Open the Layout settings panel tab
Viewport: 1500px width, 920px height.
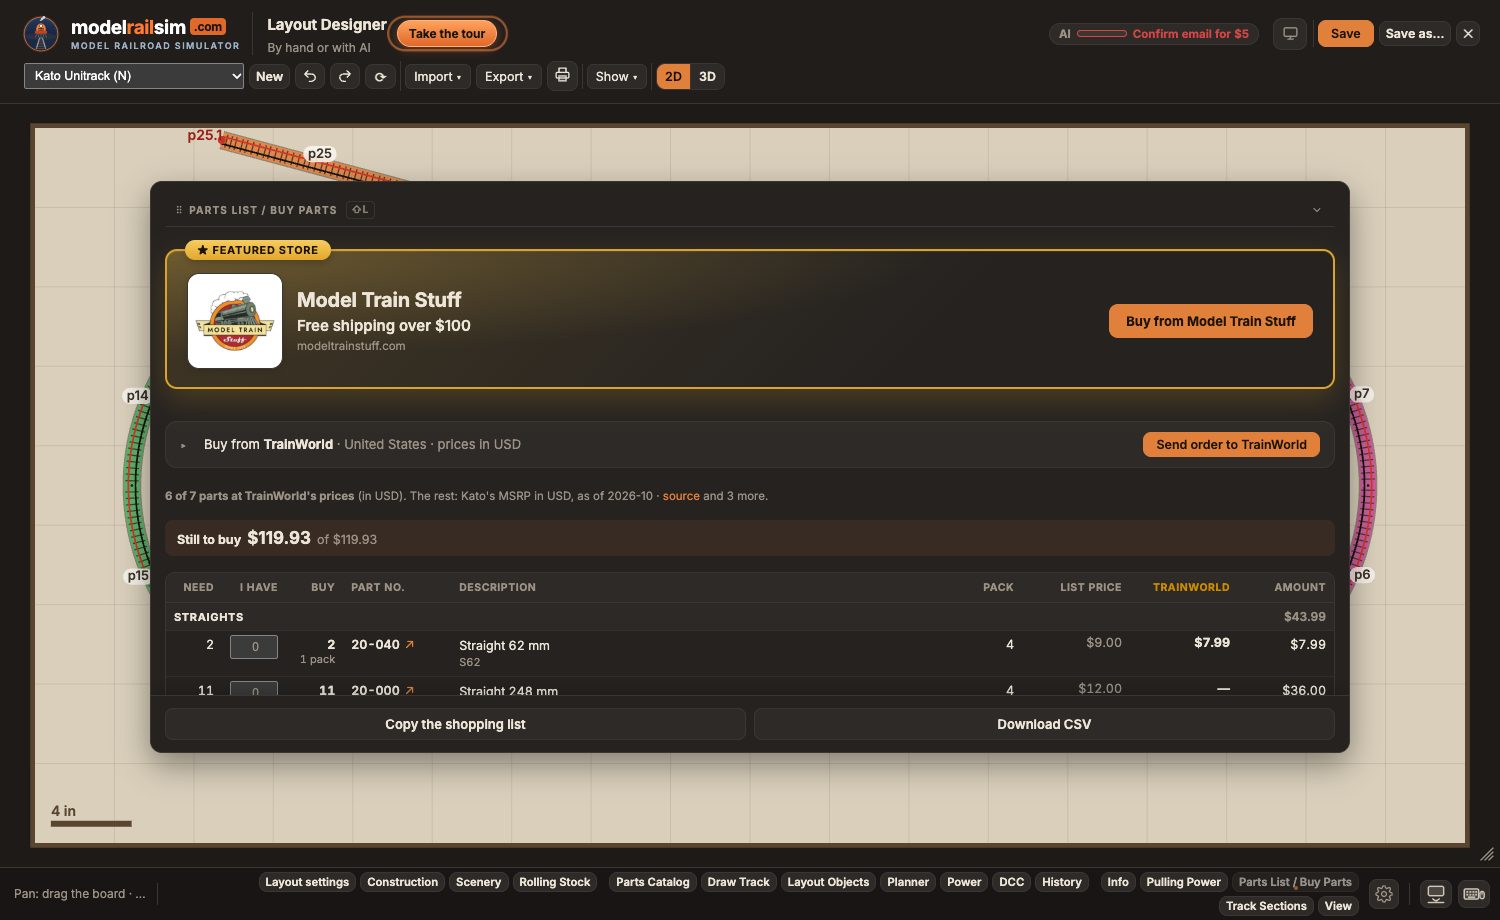(307, 882)
